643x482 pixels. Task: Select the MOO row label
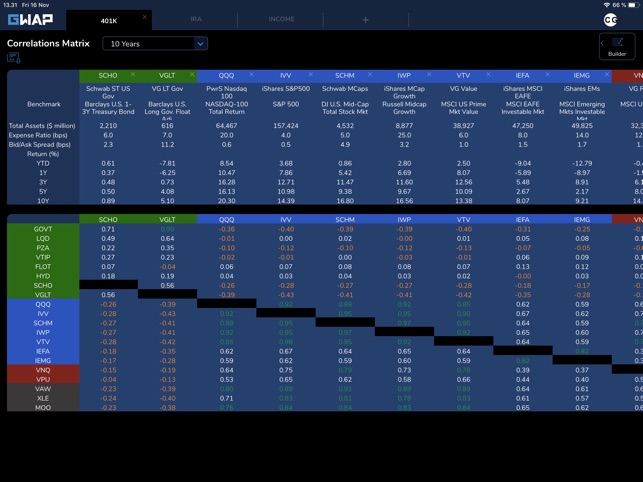click(43, 407)
